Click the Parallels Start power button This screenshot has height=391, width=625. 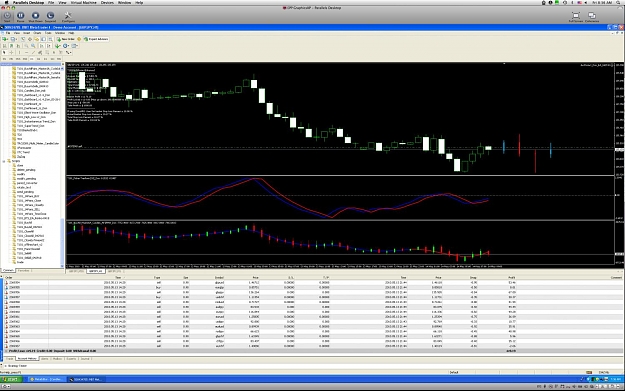pyautogui.click(x=7, y=16)
